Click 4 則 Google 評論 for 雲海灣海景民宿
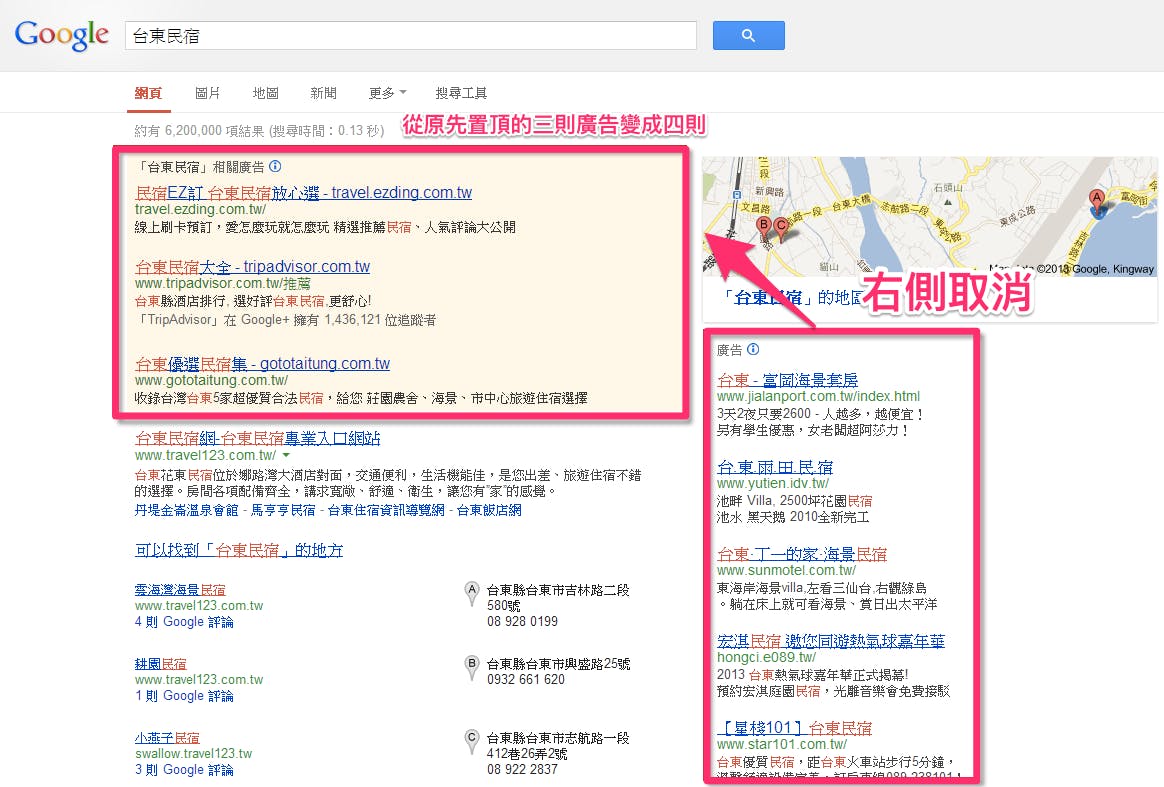This screenshot has width=1164, height=787. click(183, 621)
